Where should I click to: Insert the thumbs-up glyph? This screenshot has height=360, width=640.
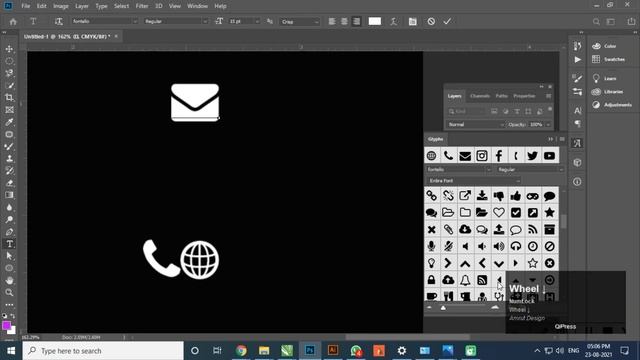pyautogui.click(x=516, y=196)
